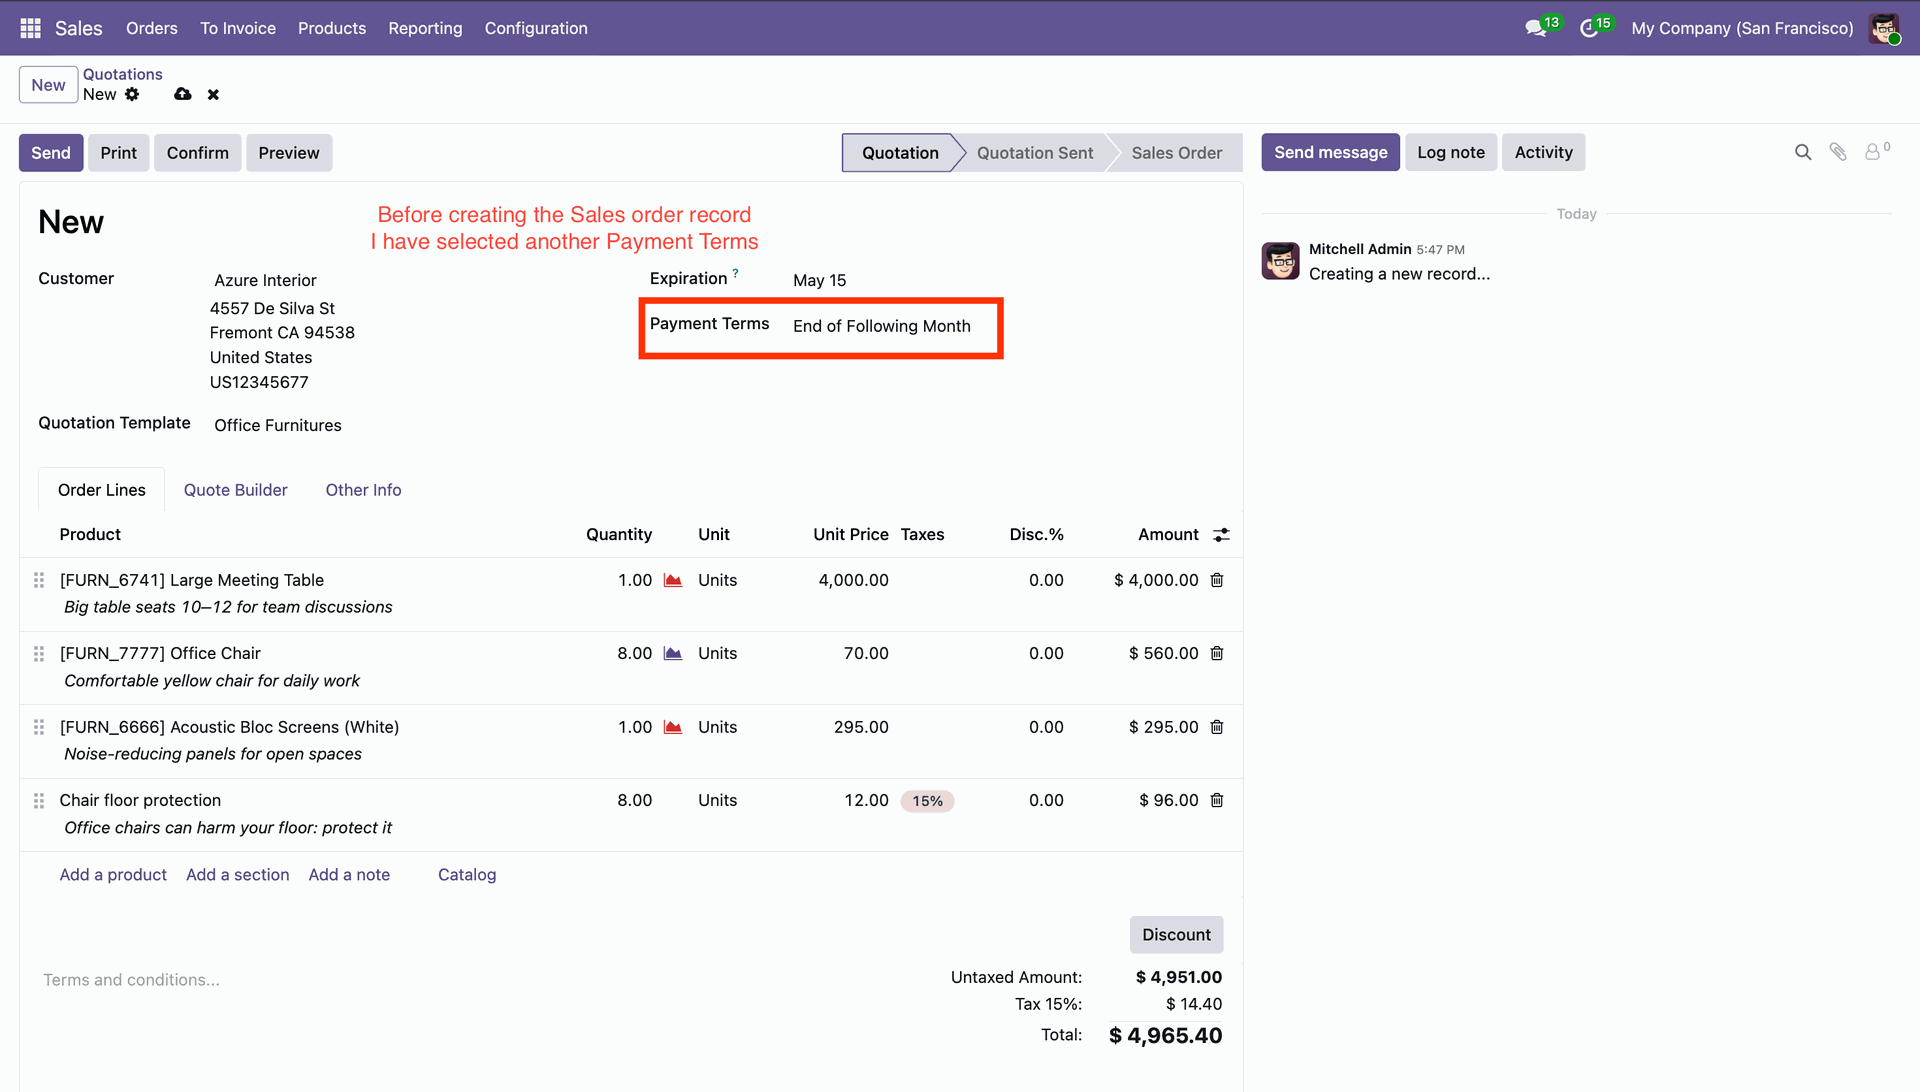Open attachments with the paperclip icon
Viewport: 1920px width, 1092px height.
1838,152
